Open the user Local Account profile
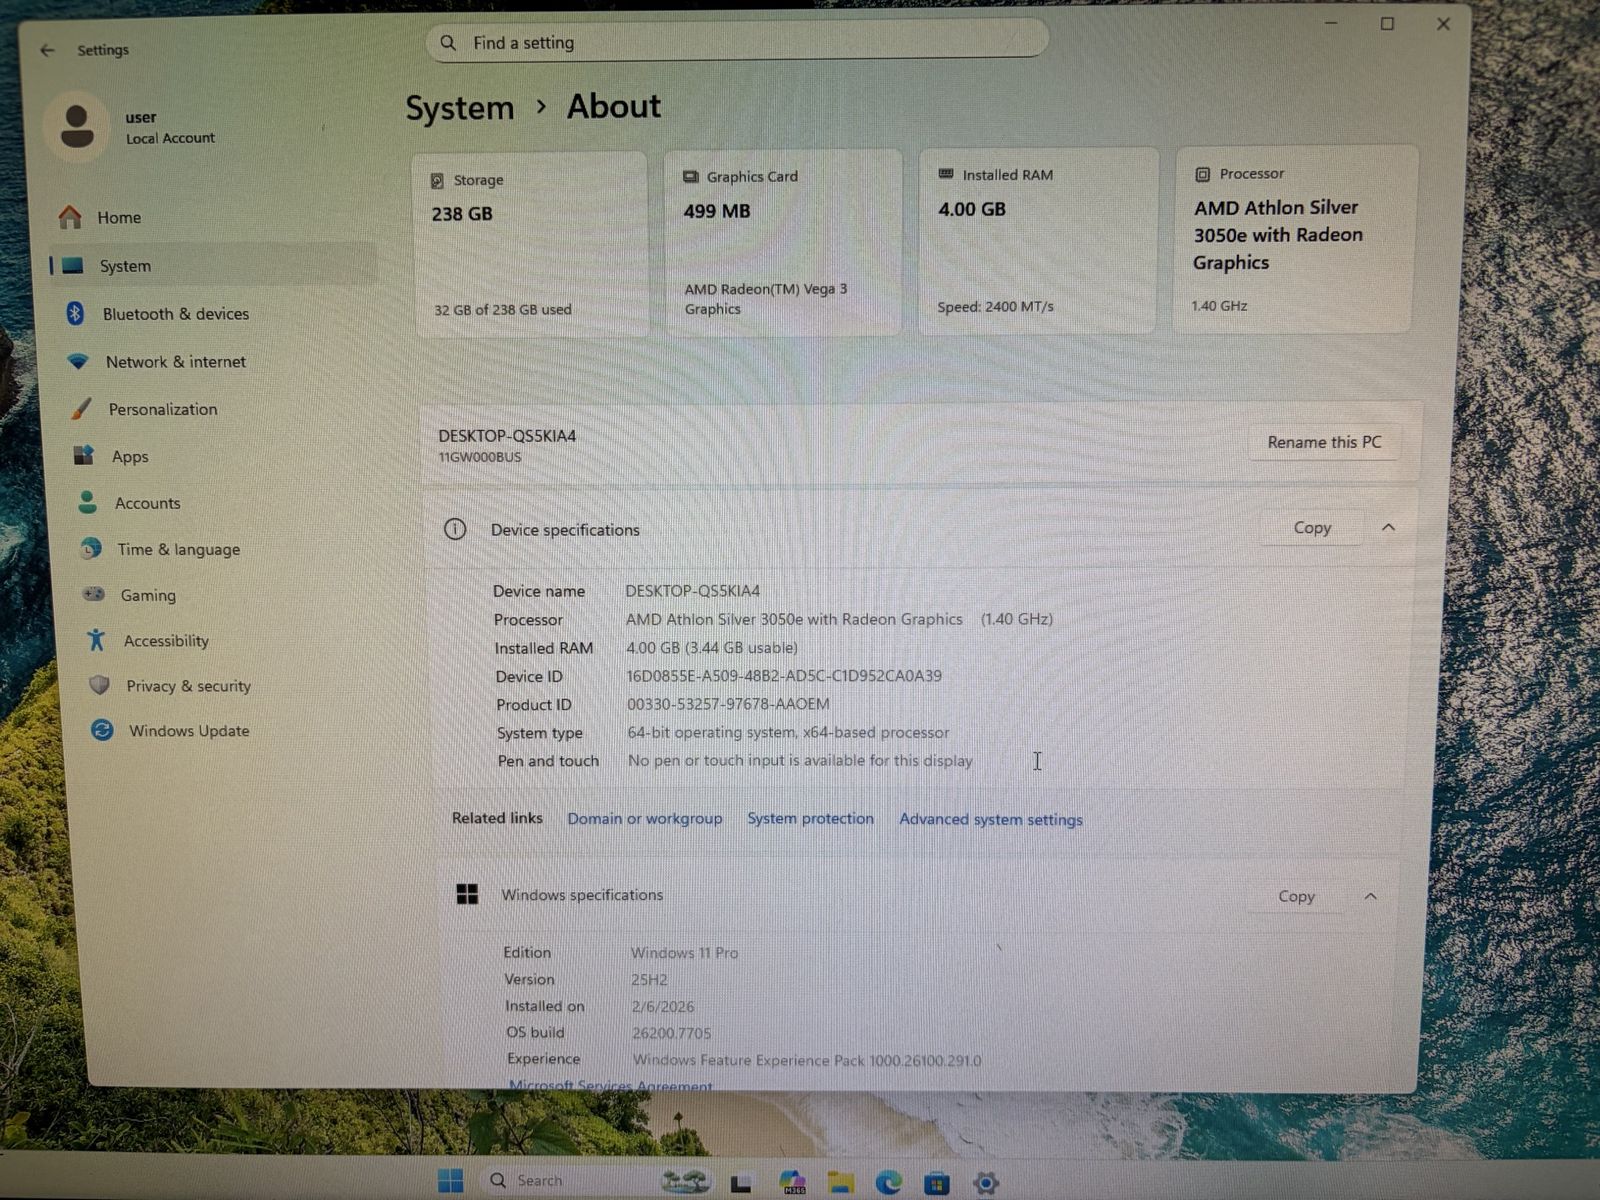The height and width of the screenshot is (1200, 1600). [x=140, y=126]
